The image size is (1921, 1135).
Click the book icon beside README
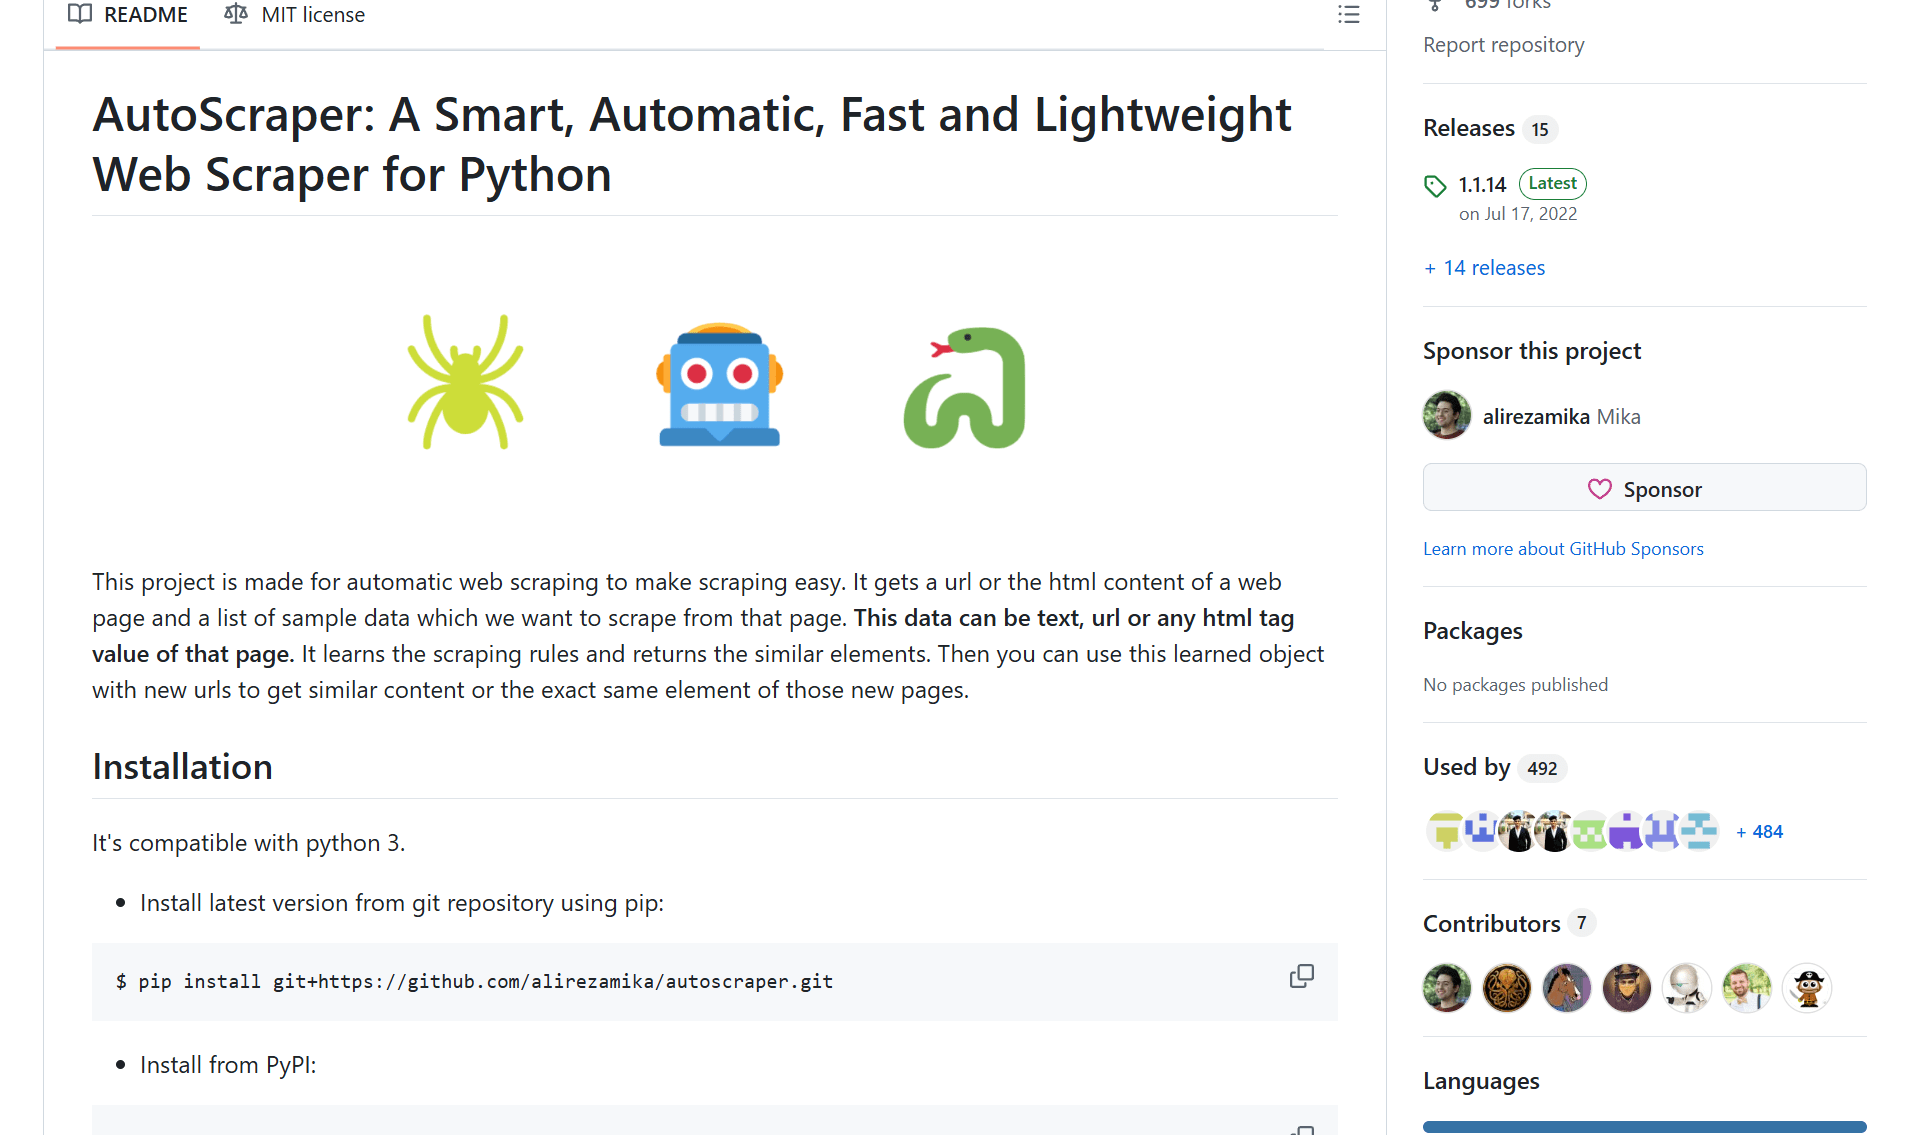click(x=80, y=14)
